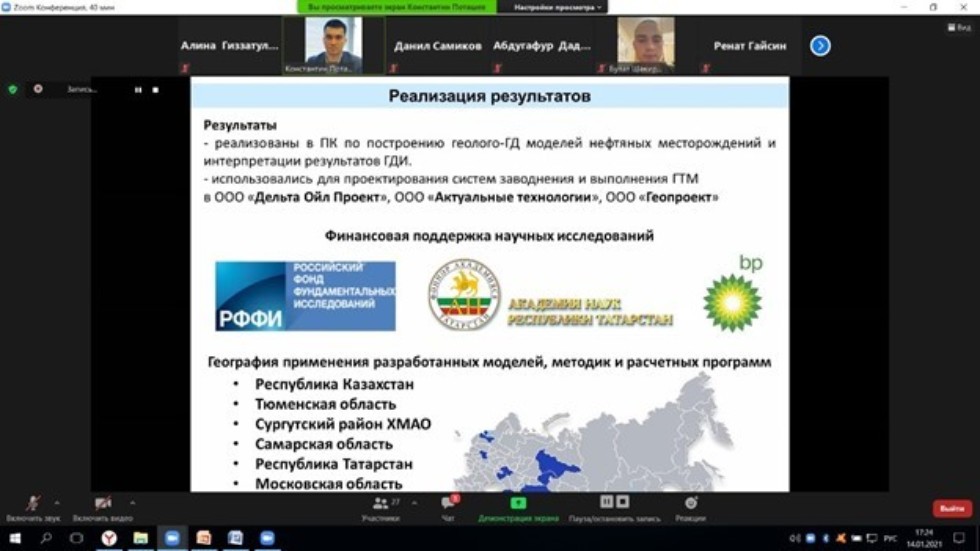Open Windows Start menu
This screenshot has width=980, height=551.
(14, 539)
